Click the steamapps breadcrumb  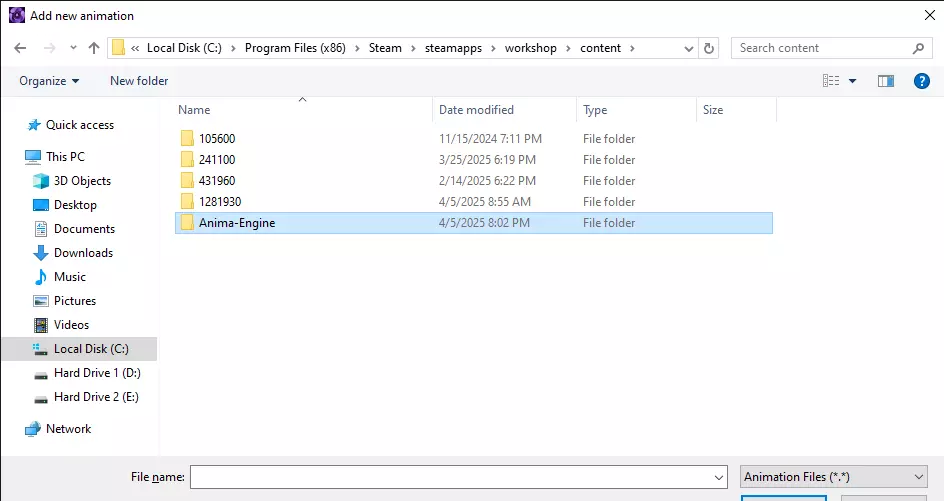[x=453, y=48]
